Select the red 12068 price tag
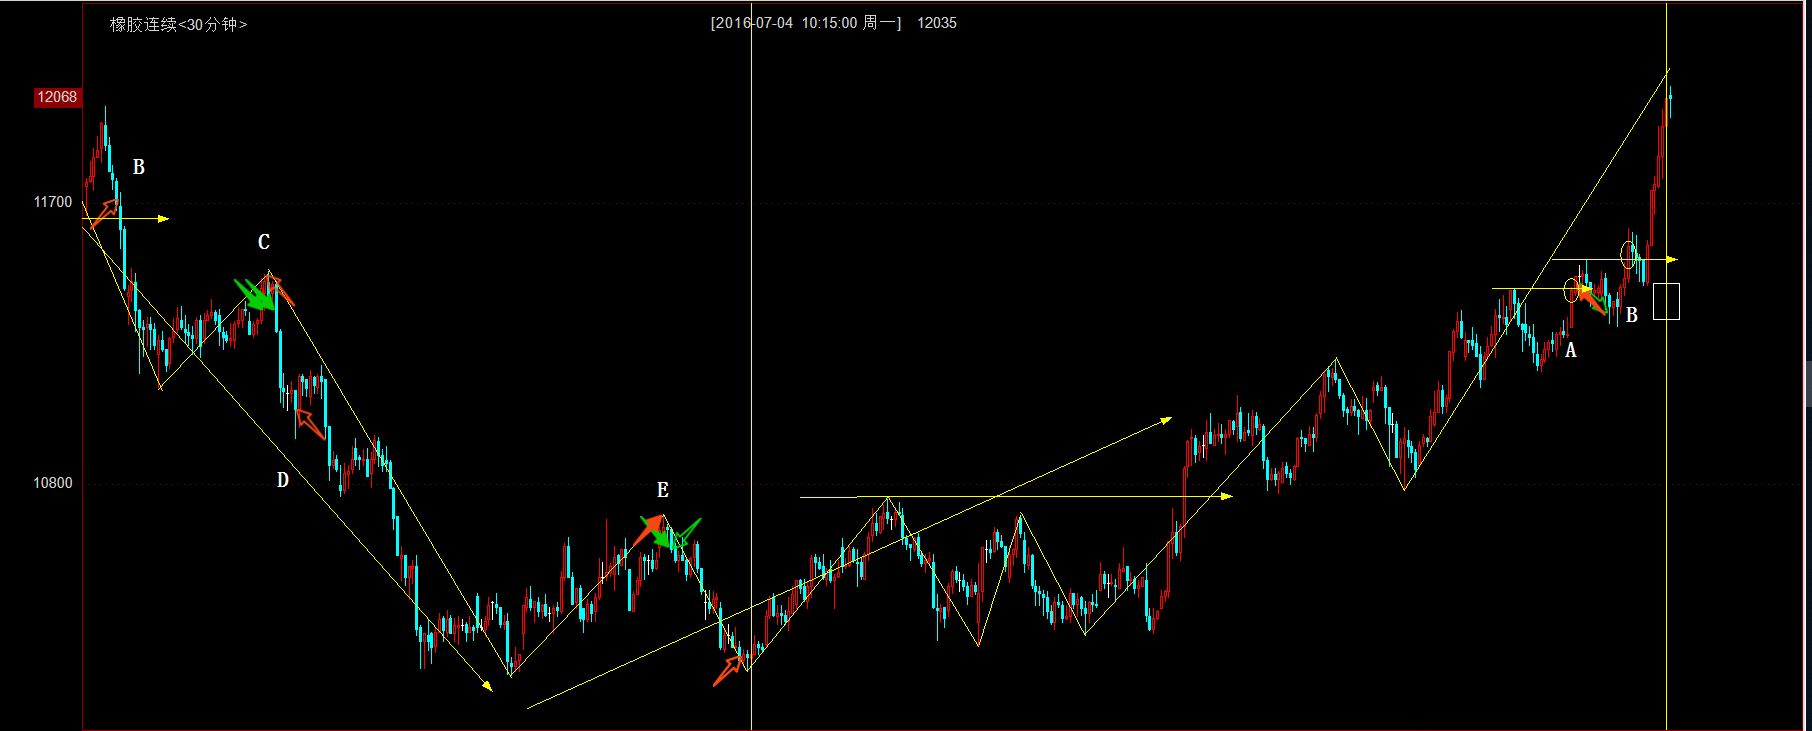This screenshot has width=1812, height=731. 57,97
